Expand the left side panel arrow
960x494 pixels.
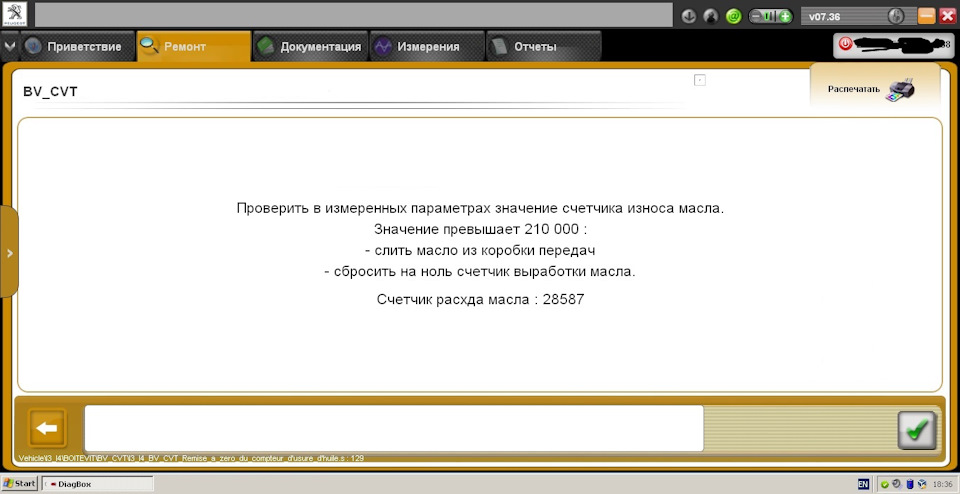[9, 252]
